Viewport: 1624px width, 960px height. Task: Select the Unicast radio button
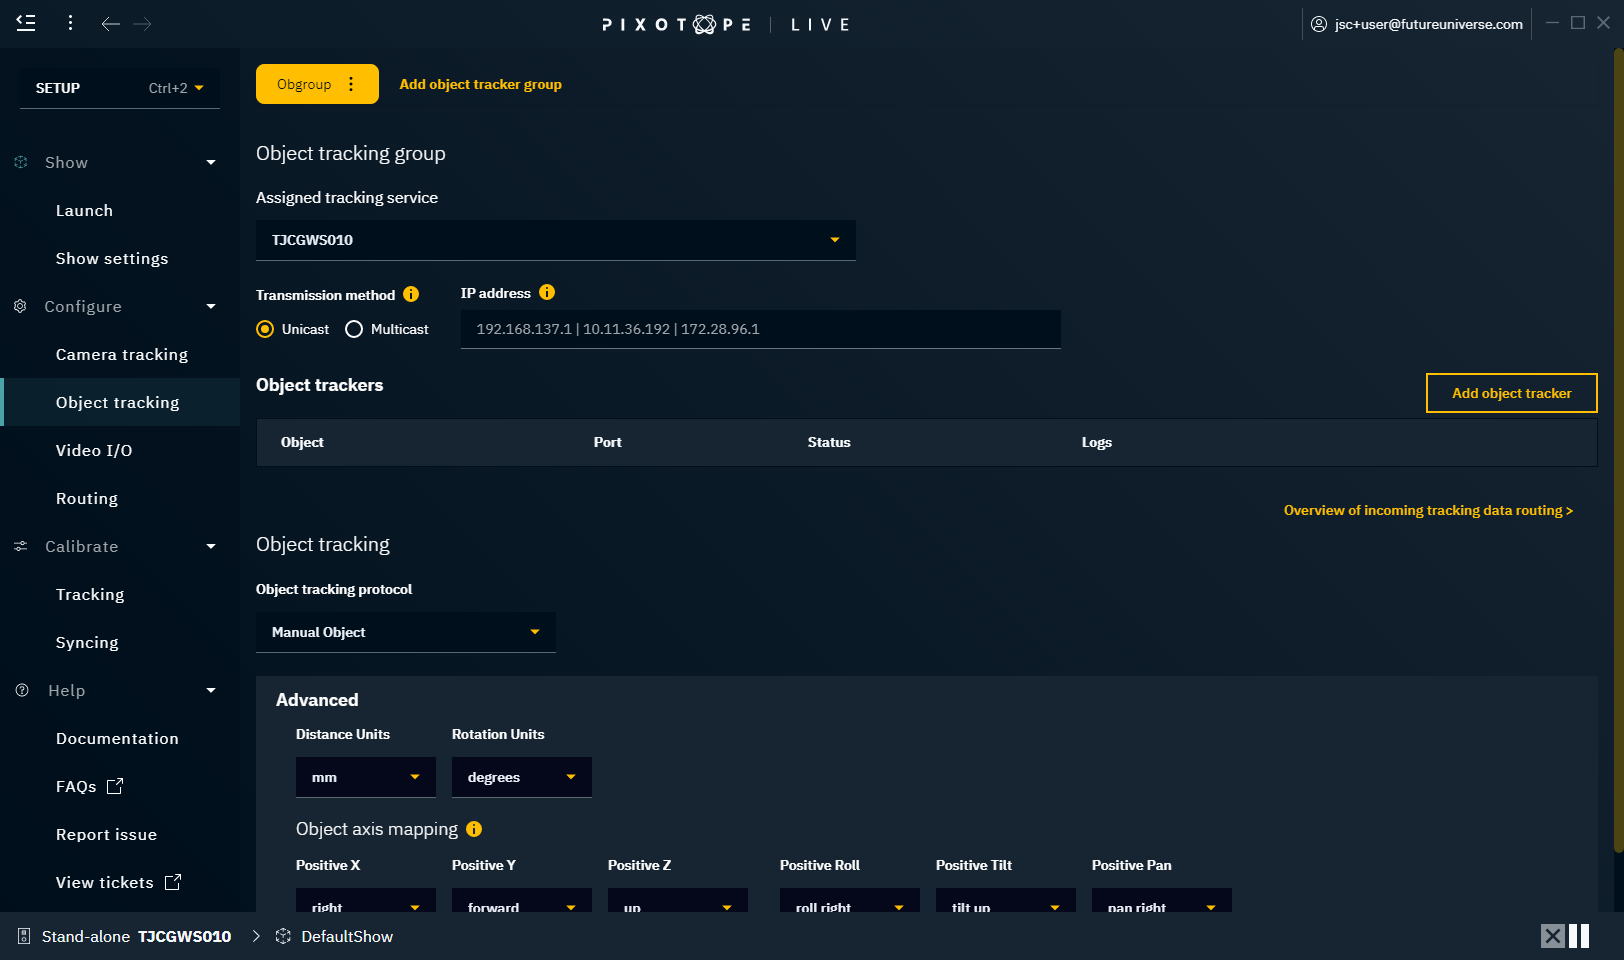pos(265,329)
